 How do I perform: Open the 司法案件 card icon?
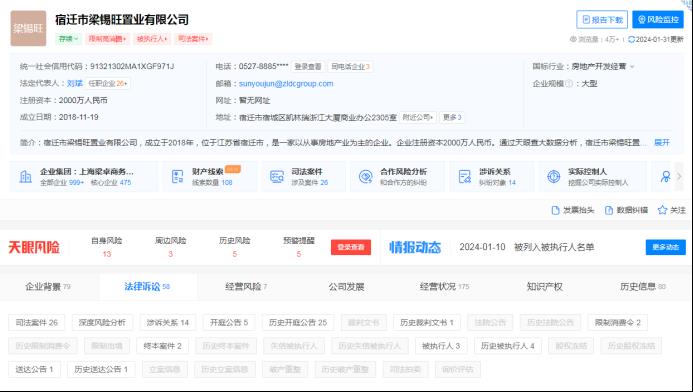pyautogui.click(x=277, y=177)
